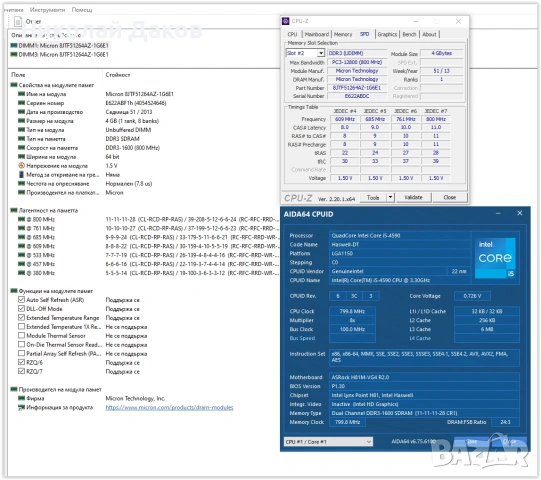This screenshot has width=541, height=480.
Task: Switch to the Mainboard tab in CPU-Z
Action: pyautogui.click(x=317, y=35)
